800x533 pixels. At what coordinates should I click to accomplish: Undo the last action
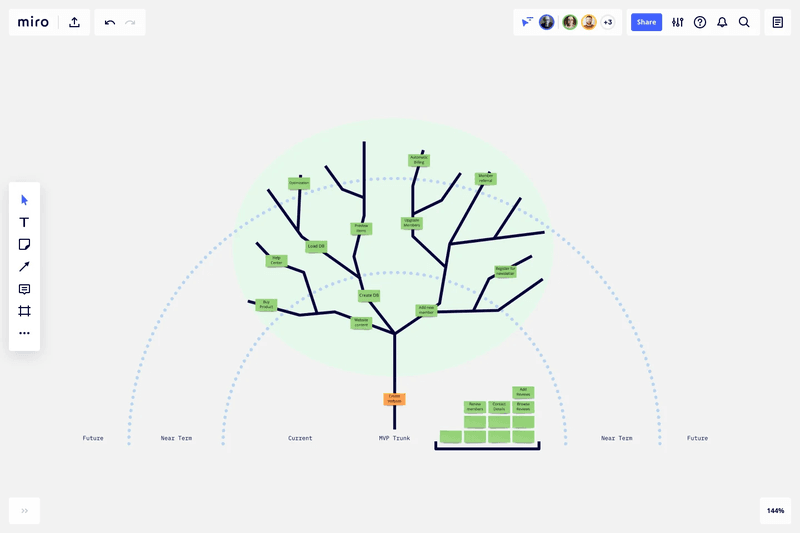pyautogui.click(x=110, y=22)
